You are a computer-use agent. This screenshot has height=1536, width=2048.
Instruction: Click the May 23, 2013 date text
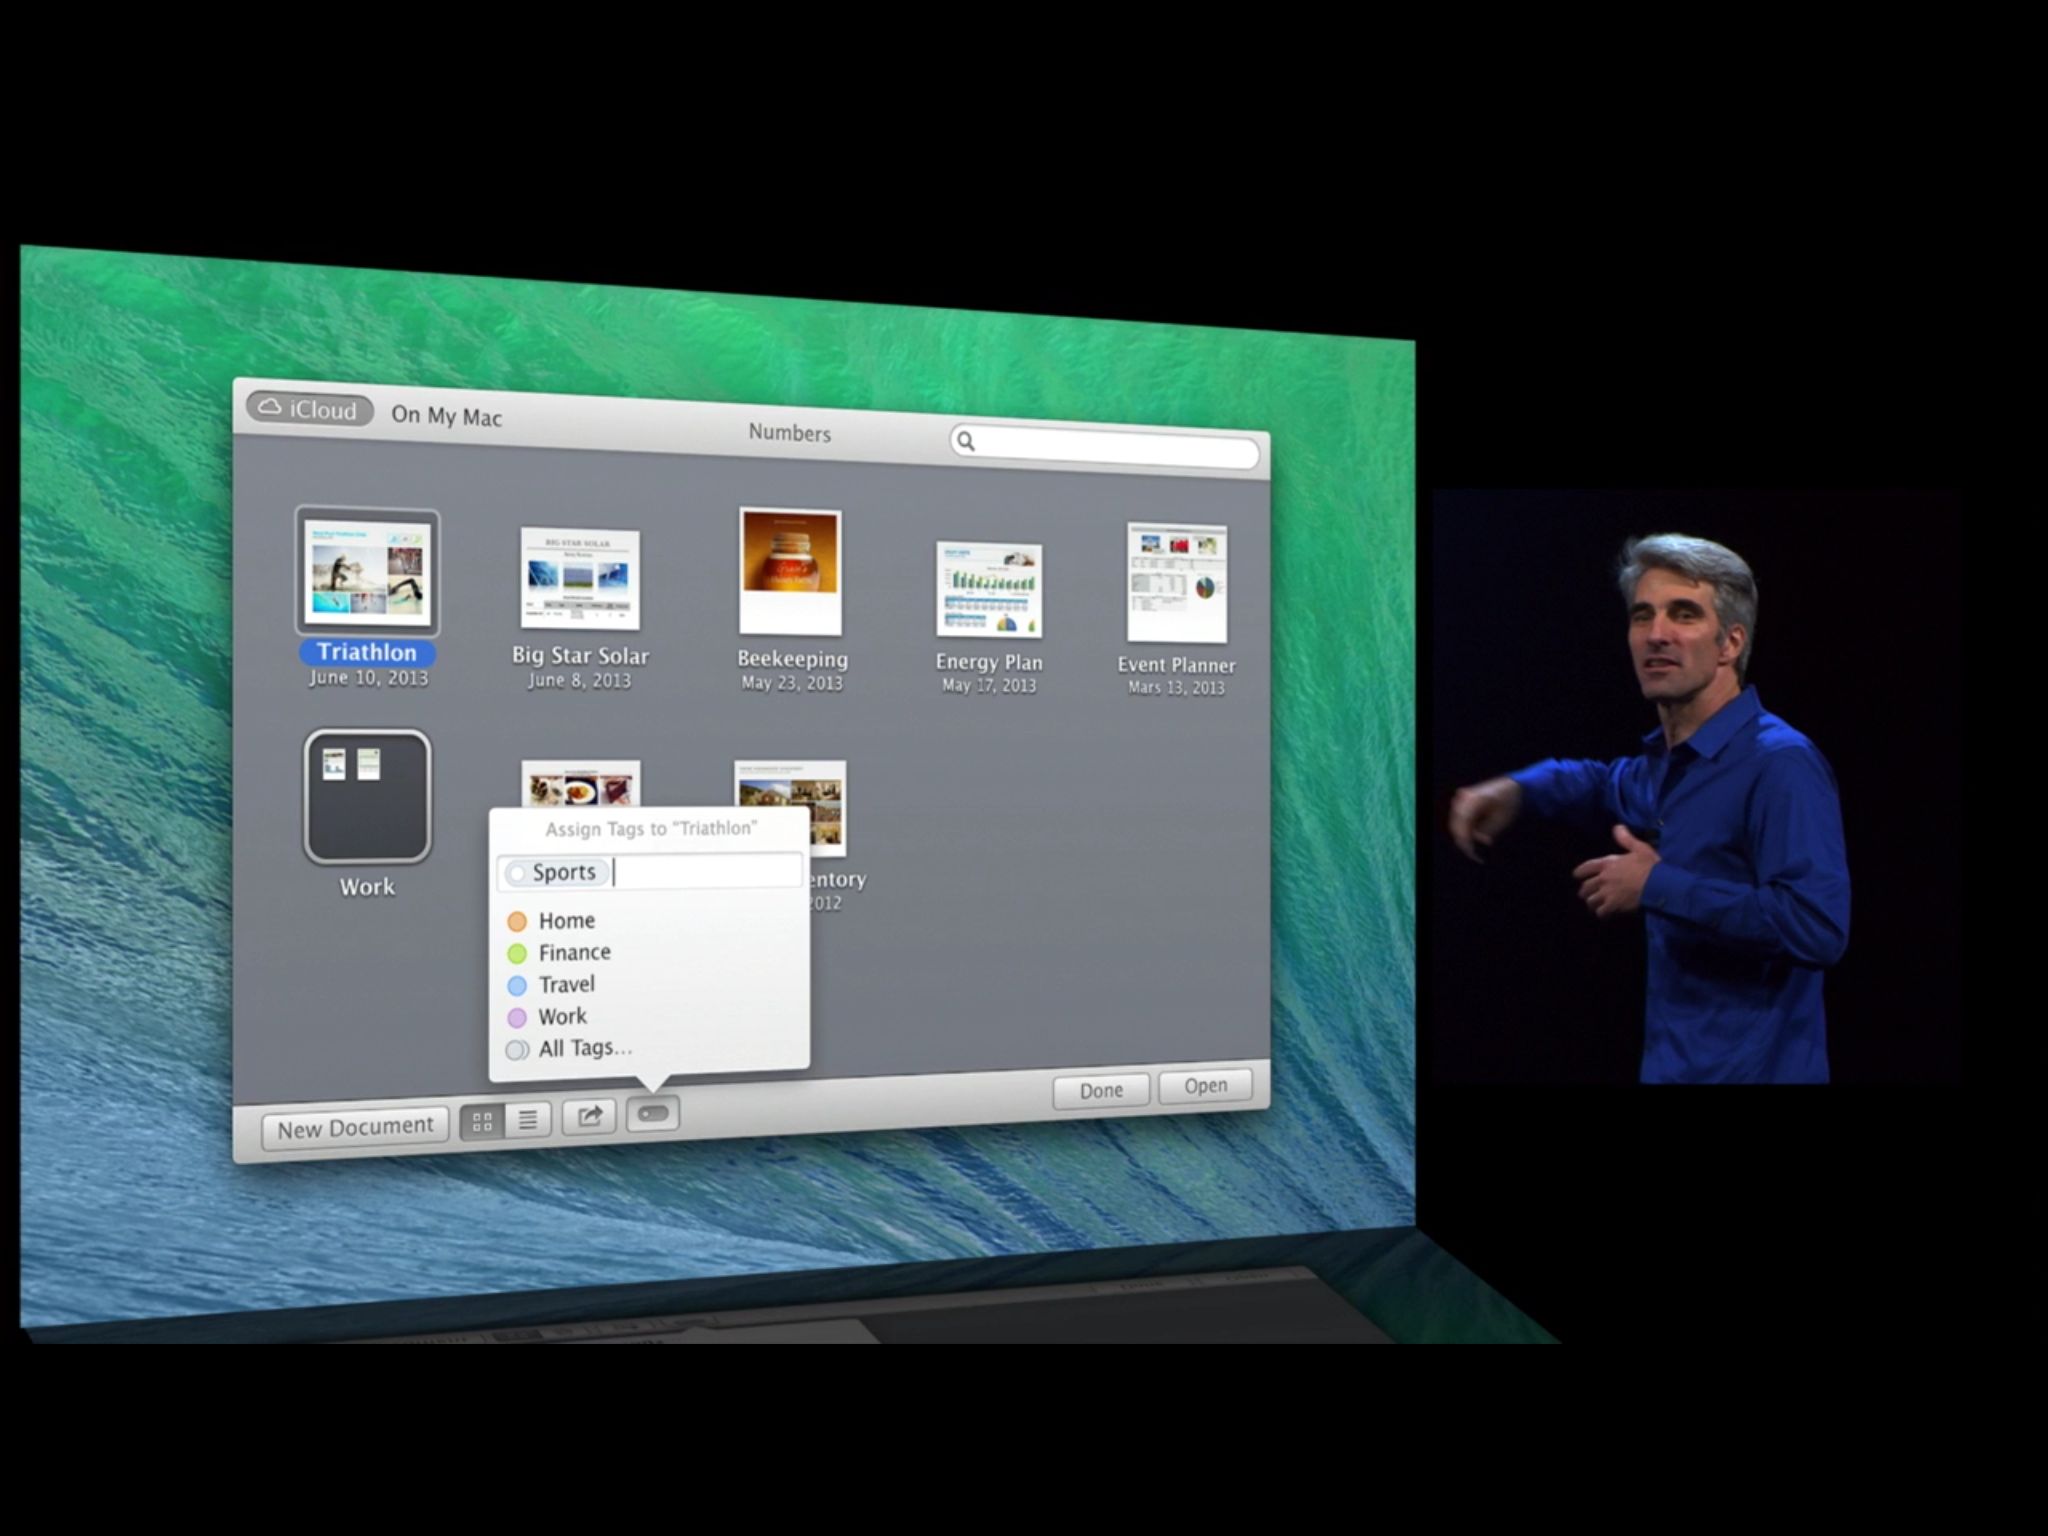coord(792,683)
